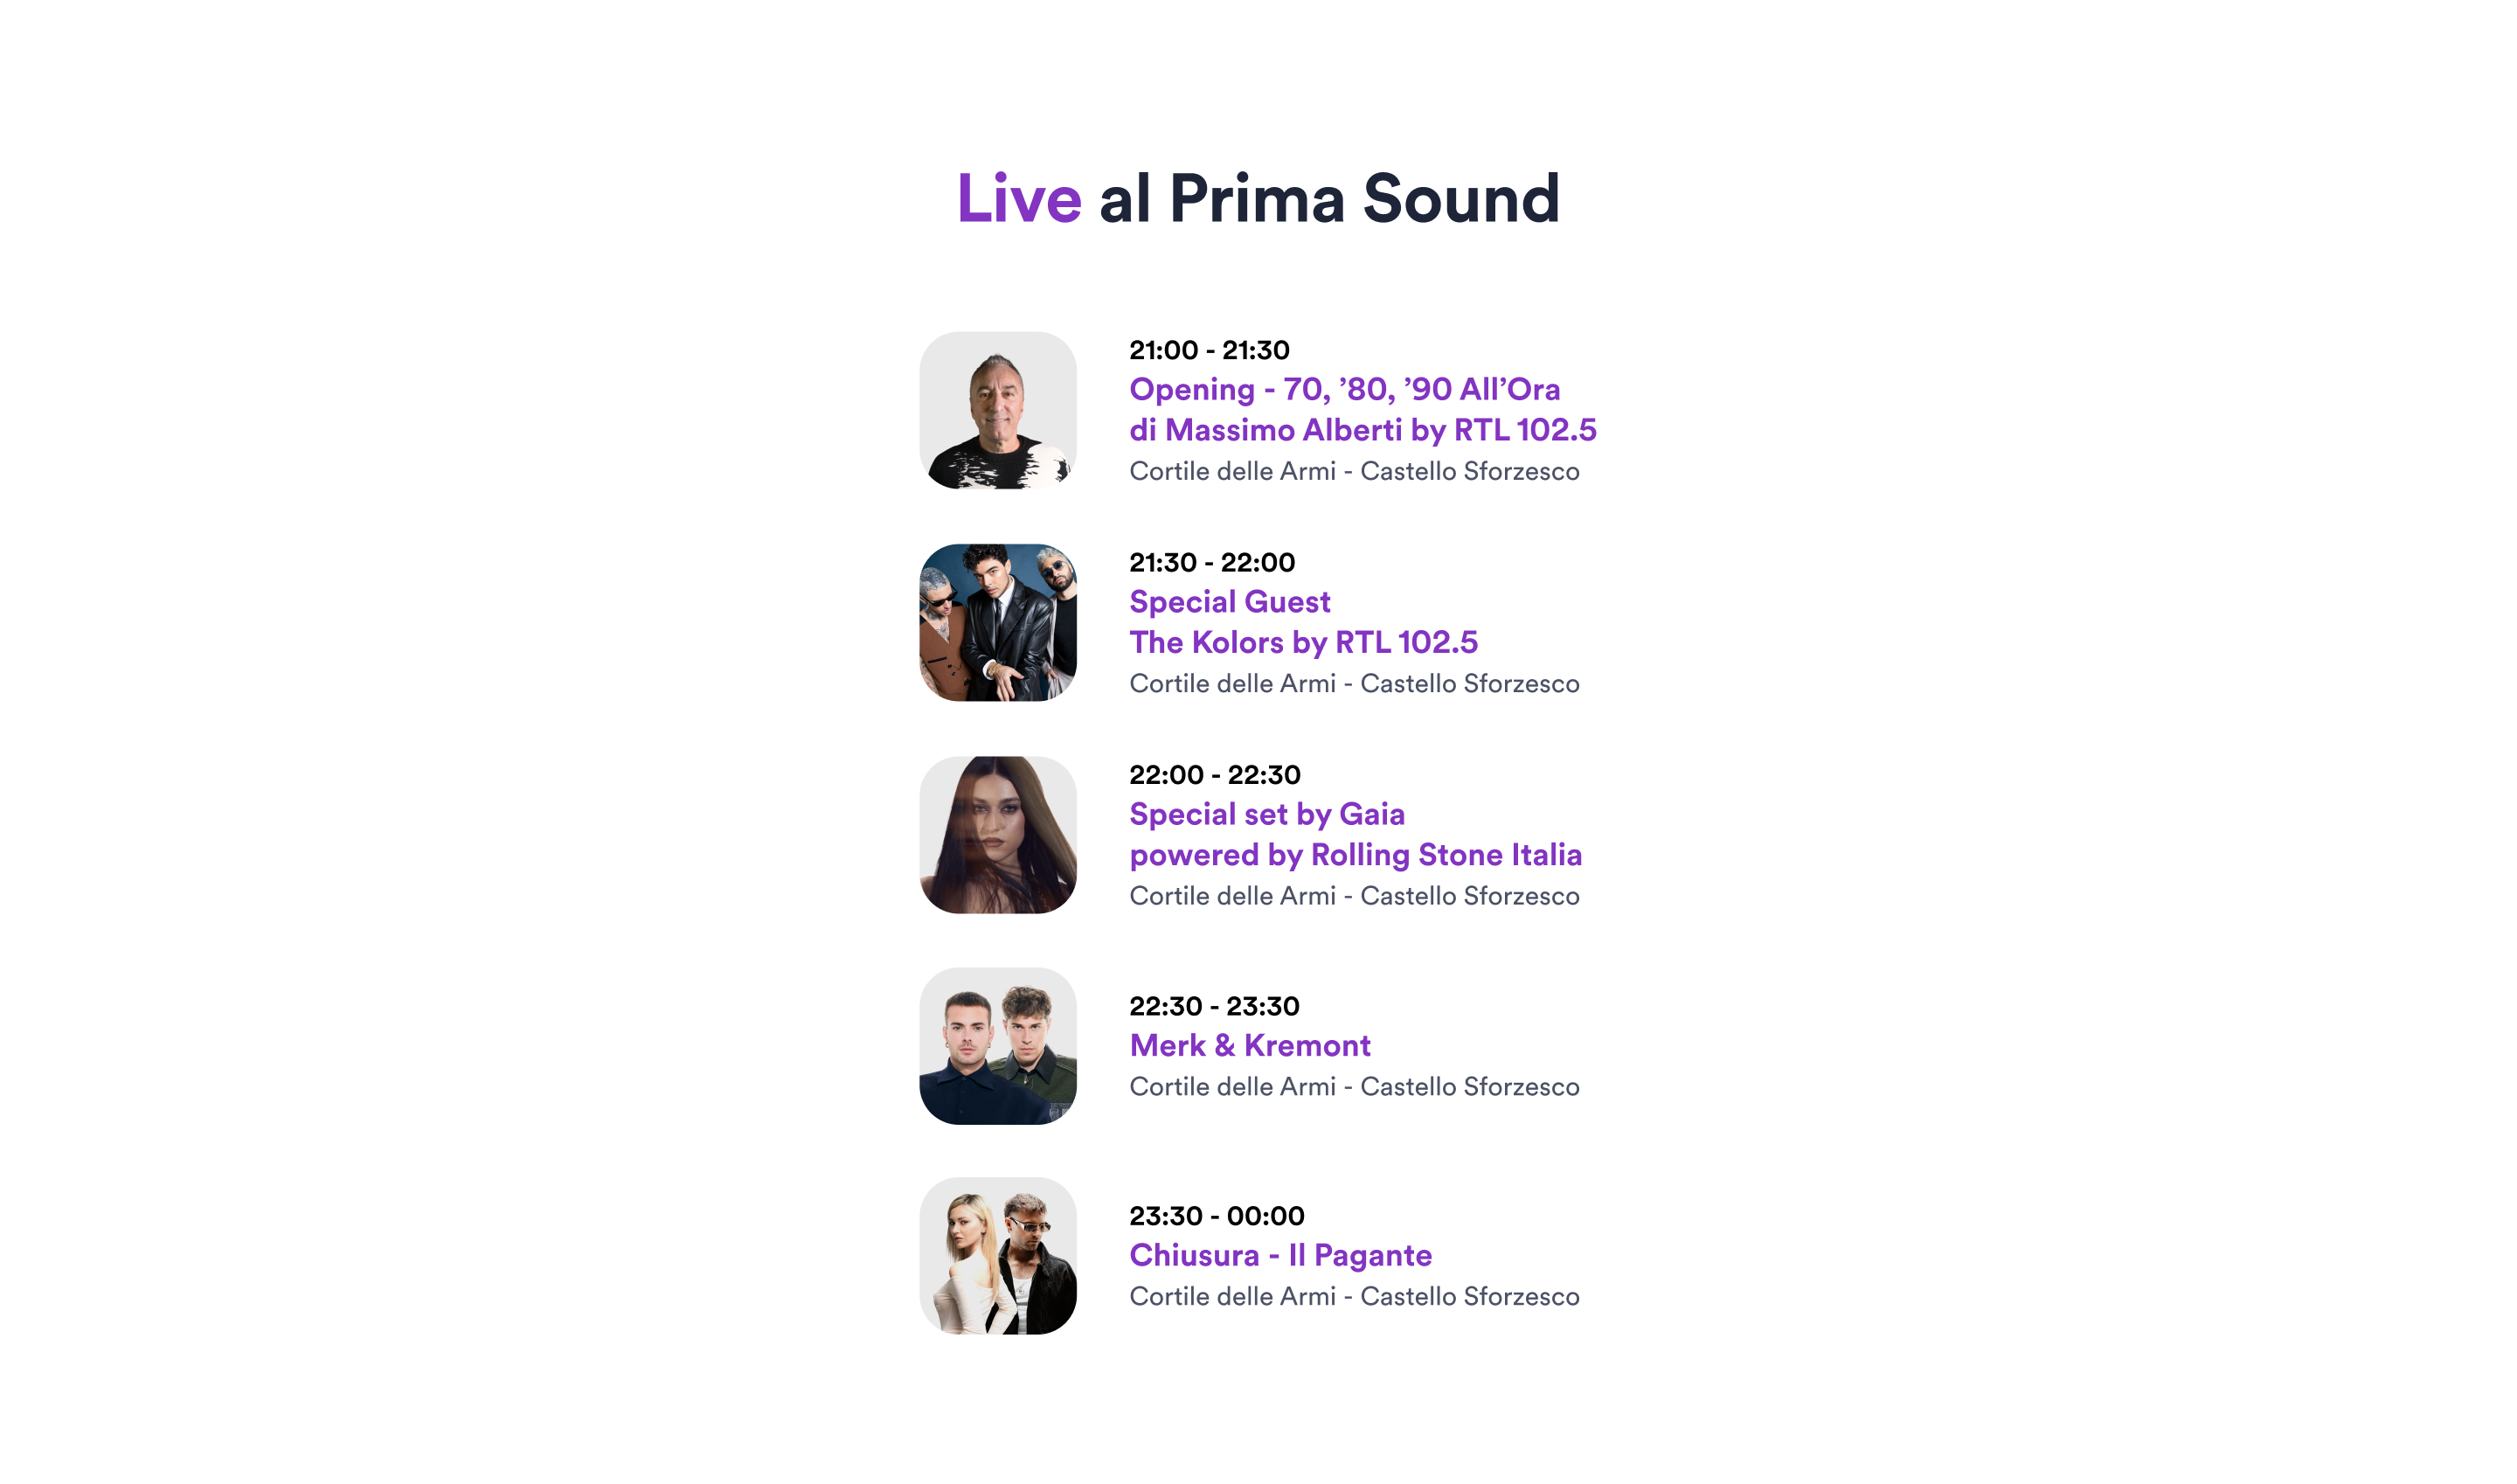Select the '22:30 - 23:30' time label
The width and height of the screenshot is (2517, 1484).
click(1214, 1006)
